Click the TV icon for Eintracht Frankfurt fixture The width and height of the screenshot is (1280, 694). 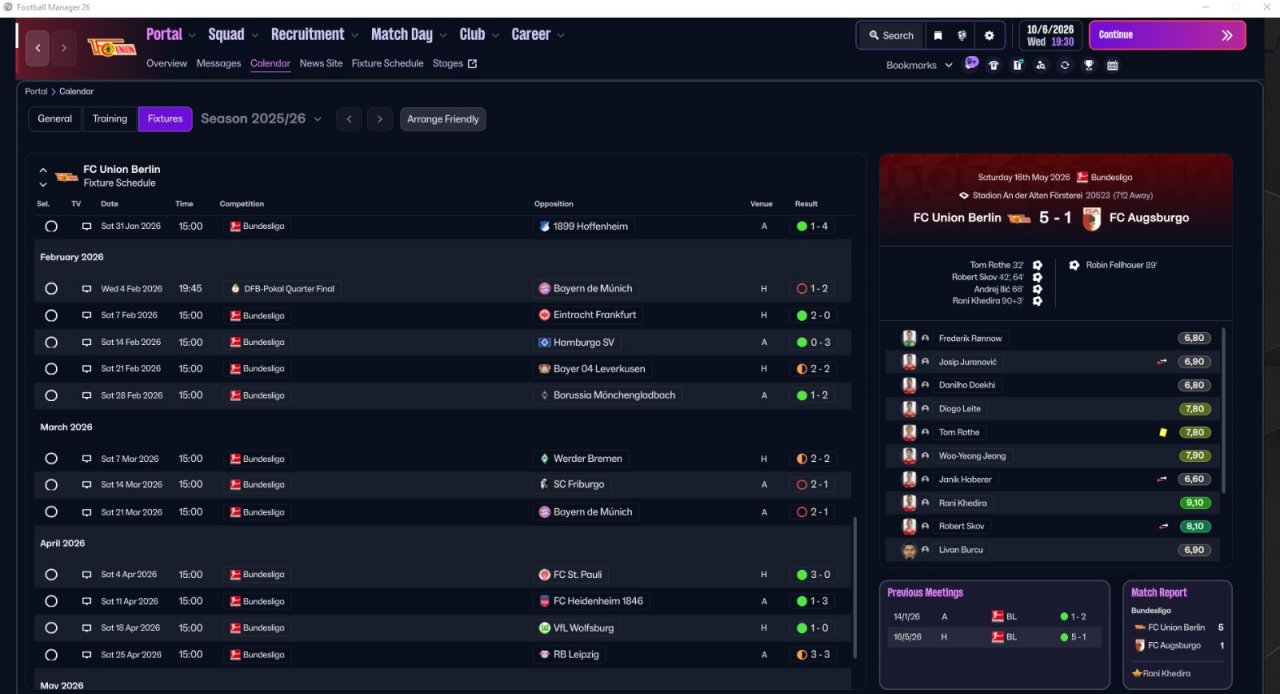(86, 315)
